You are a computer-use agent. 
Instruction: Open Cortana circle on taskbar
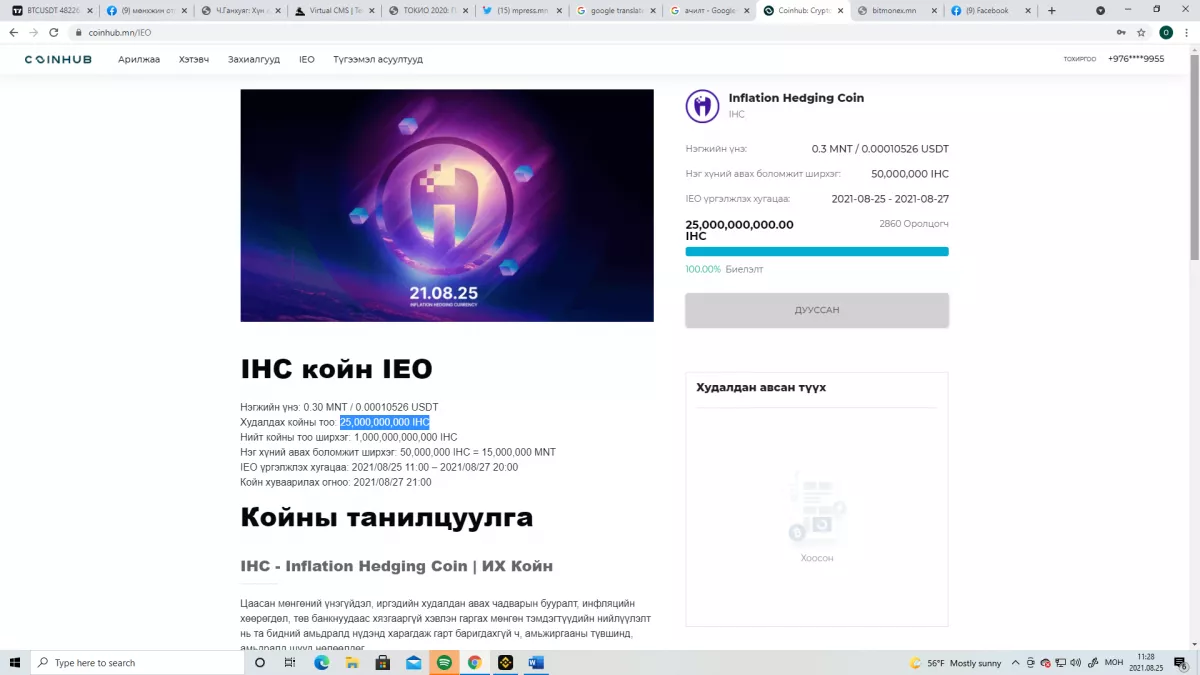tap(260, 662)
